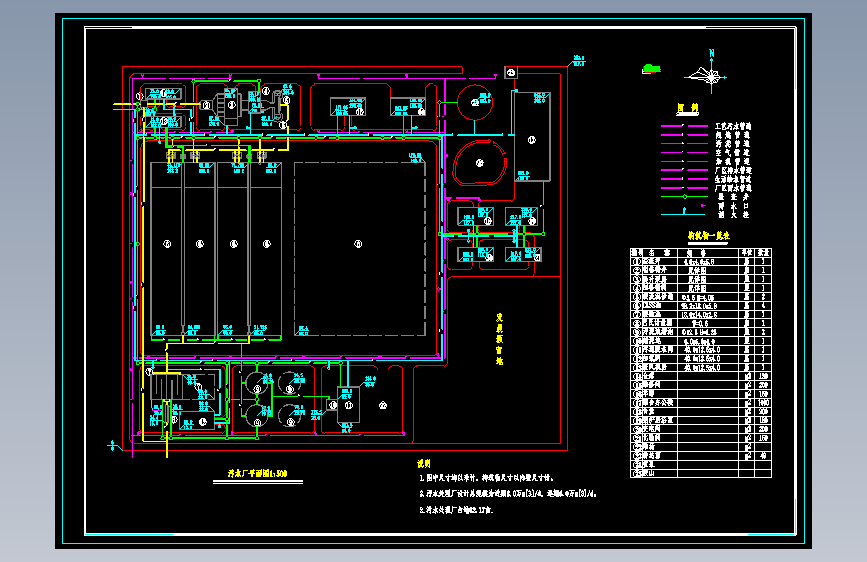Select the small numbered box at the plan's top edge
Image resolution: width=867 pixels, height=562 pixels.
coord(511,72)
